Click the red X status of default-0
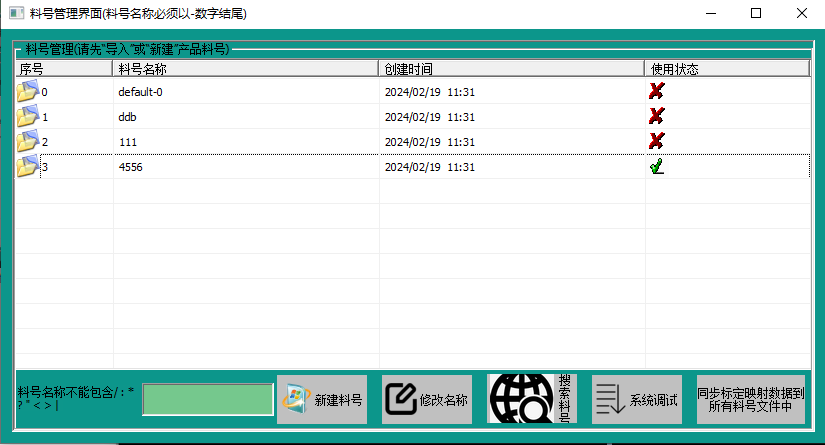The width and height of the screenshot is (825, 445). pos(656,92)
